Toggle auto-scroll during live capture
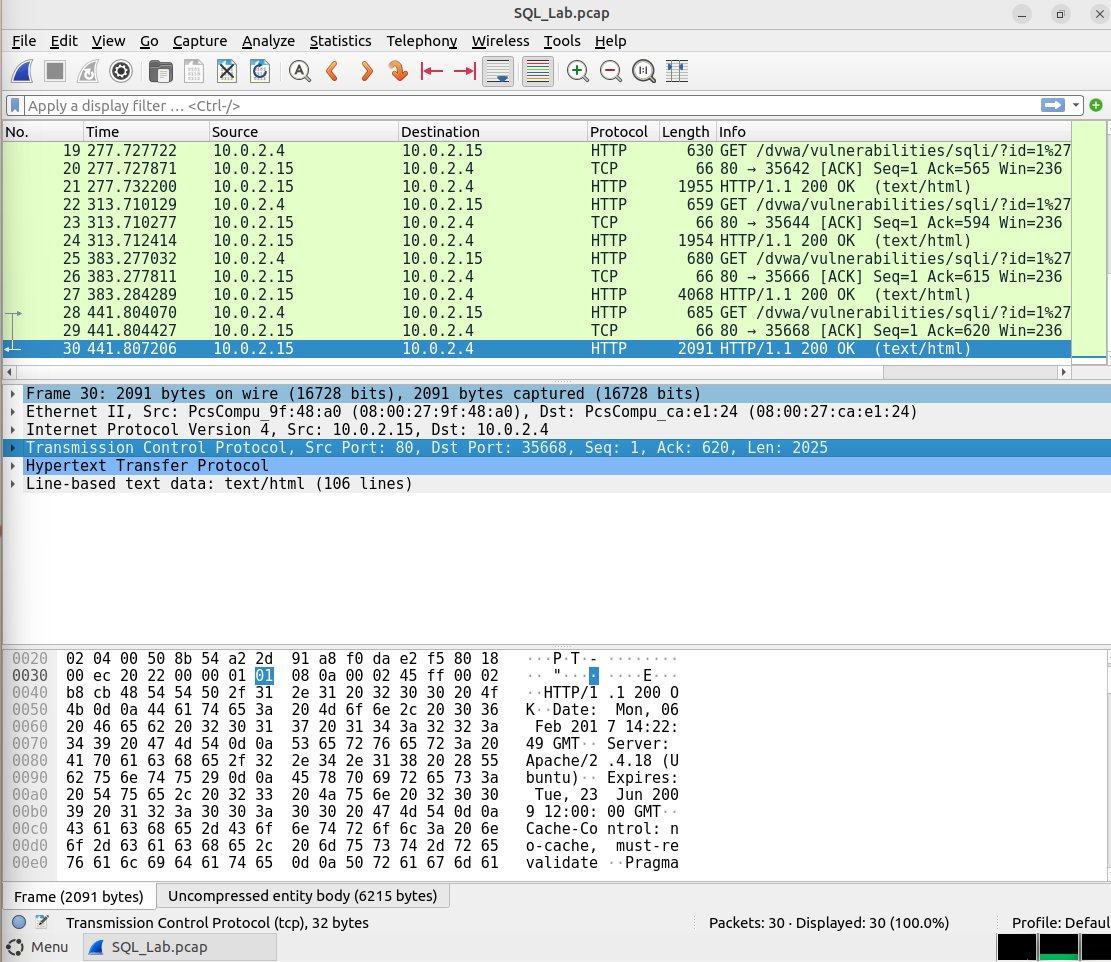 (499, 72)
